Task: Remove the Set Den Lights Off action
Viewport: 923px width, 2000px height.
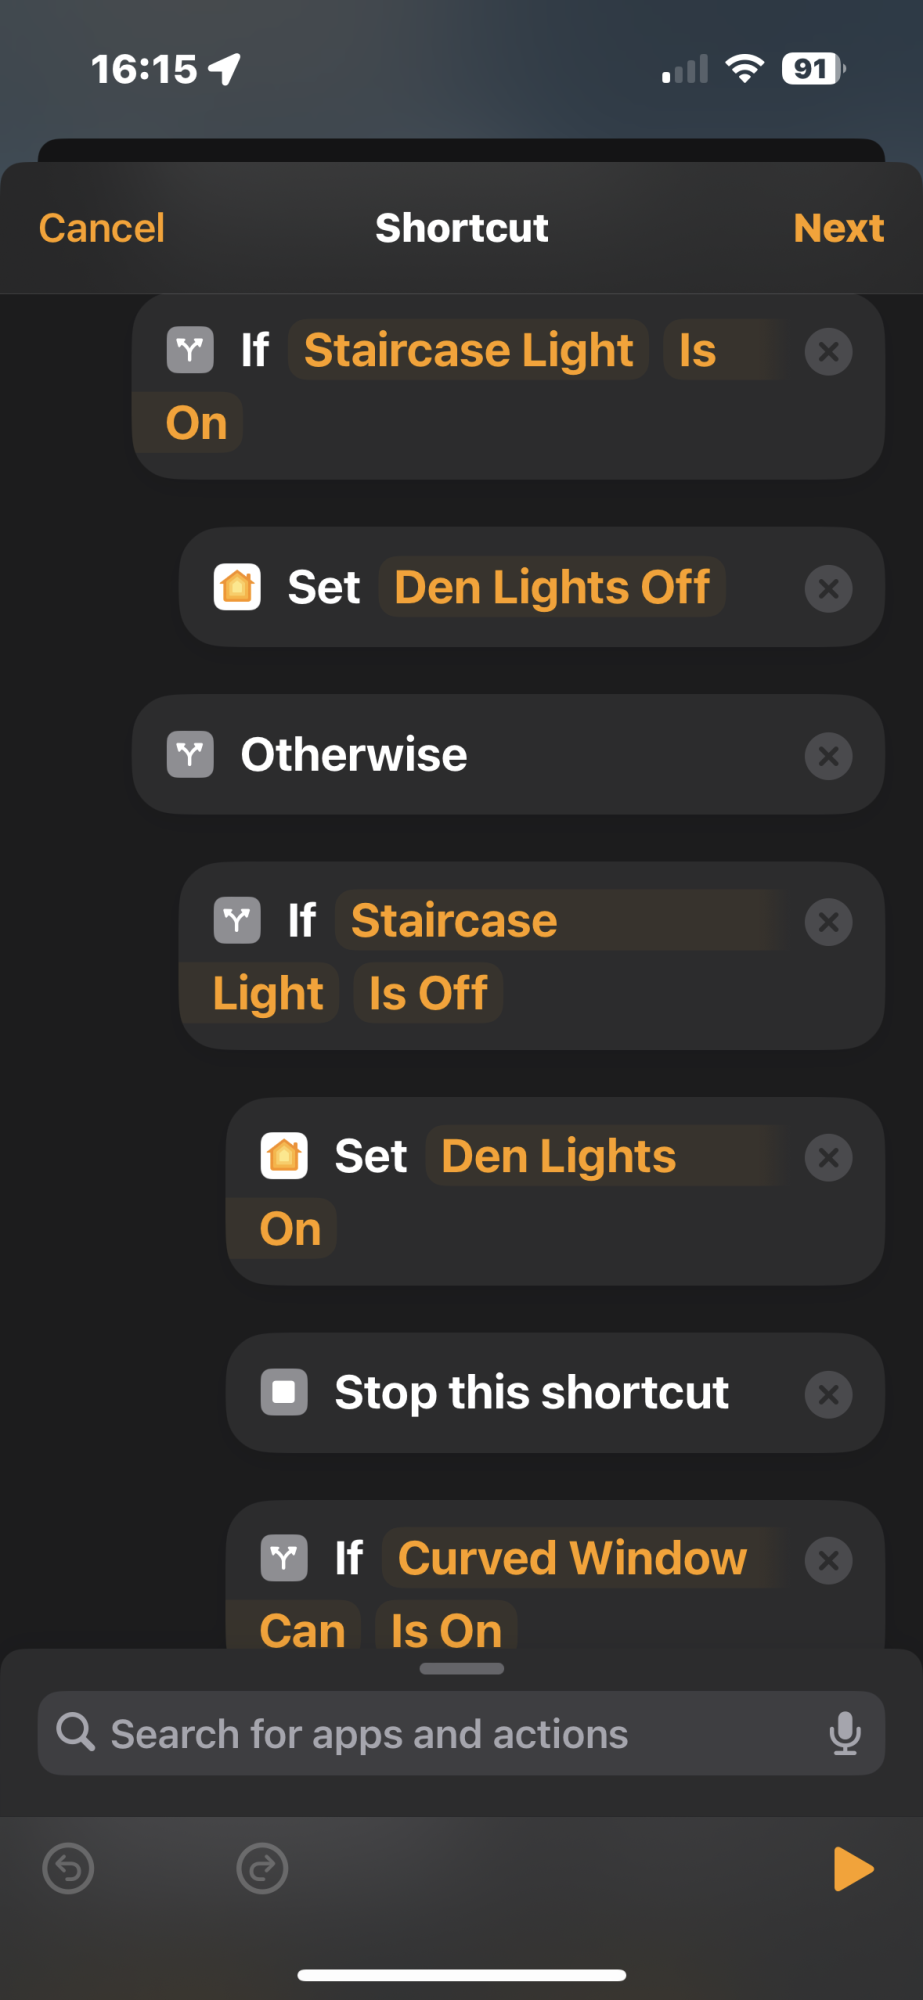Action: coord(828,588)
